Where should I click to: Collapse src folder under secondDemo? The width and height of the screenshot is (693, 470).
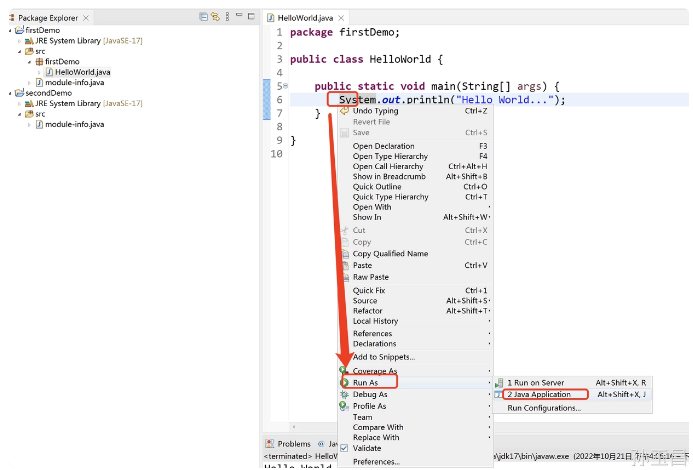19,114
